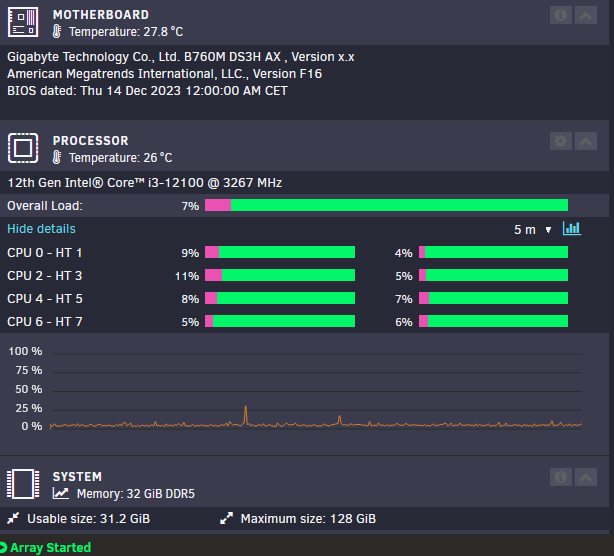The width and height of the screenshot is (614, 556).
Task: Click the motherboard Temperature: 27.8 °C text
Action: (x=126, y=32)
